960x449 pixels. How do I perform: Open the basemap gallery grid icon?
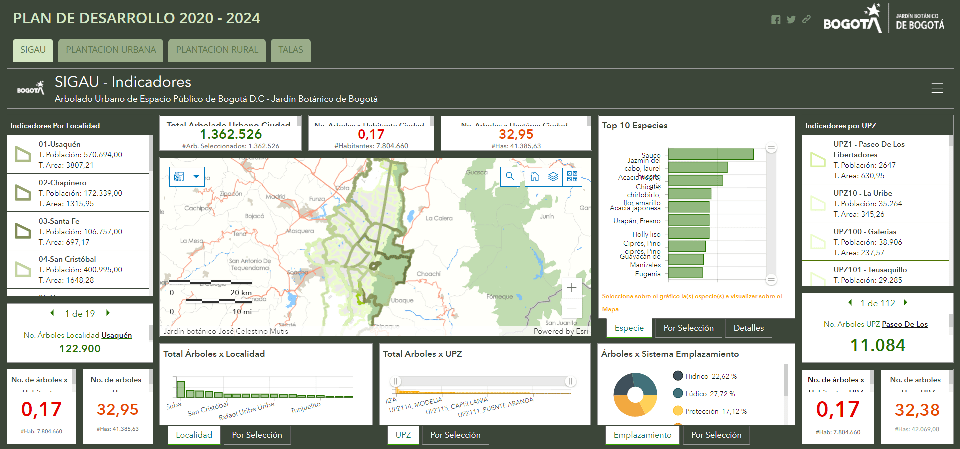[x=572, y=177]
